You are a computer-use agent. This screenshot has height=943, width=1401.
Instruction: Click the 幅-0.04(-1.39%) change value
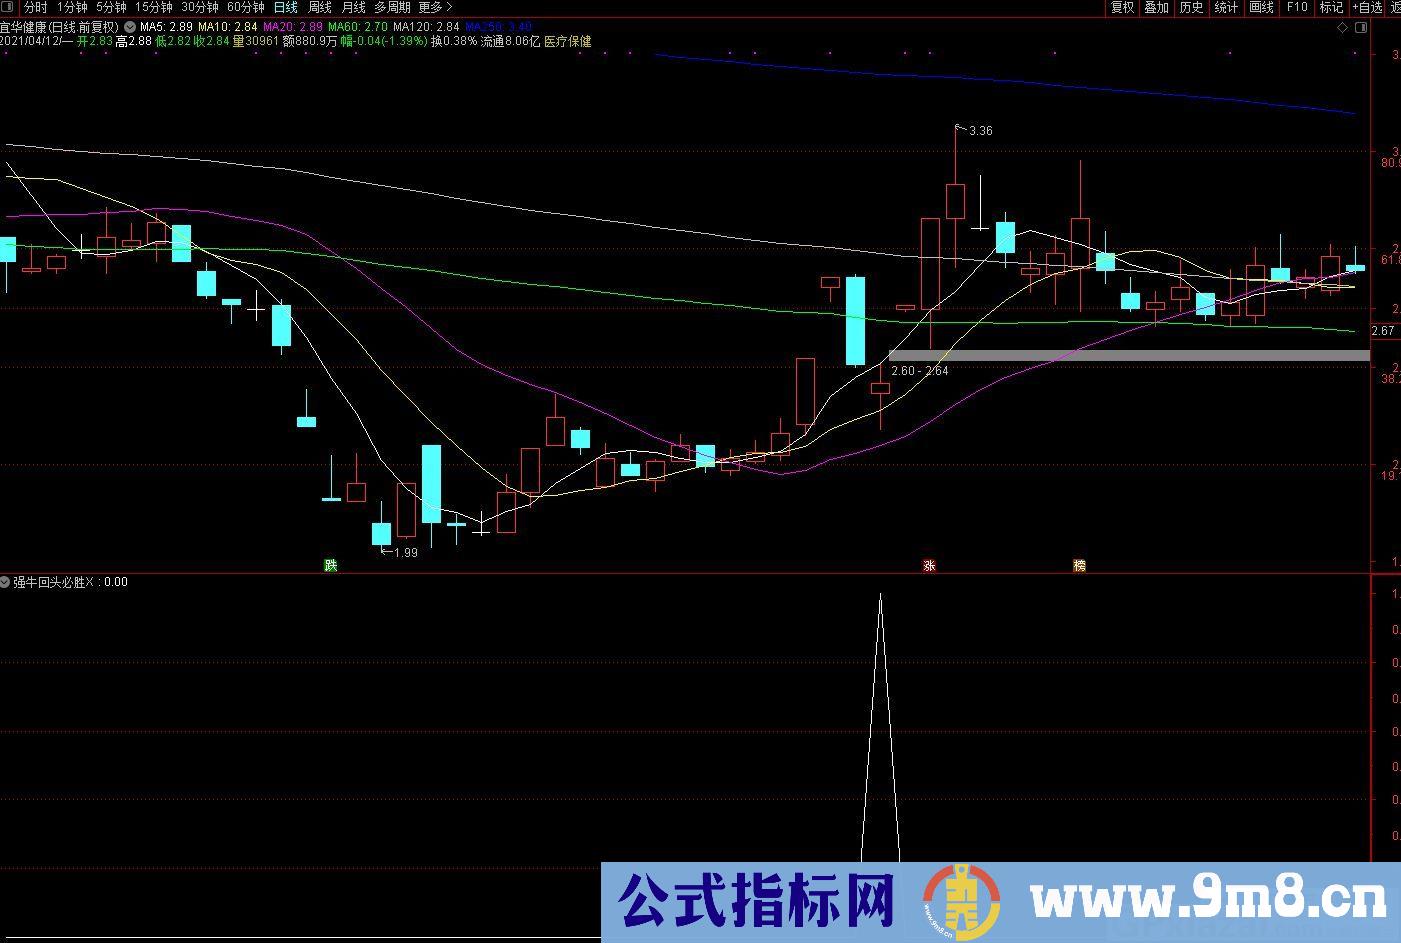(384, 42)
